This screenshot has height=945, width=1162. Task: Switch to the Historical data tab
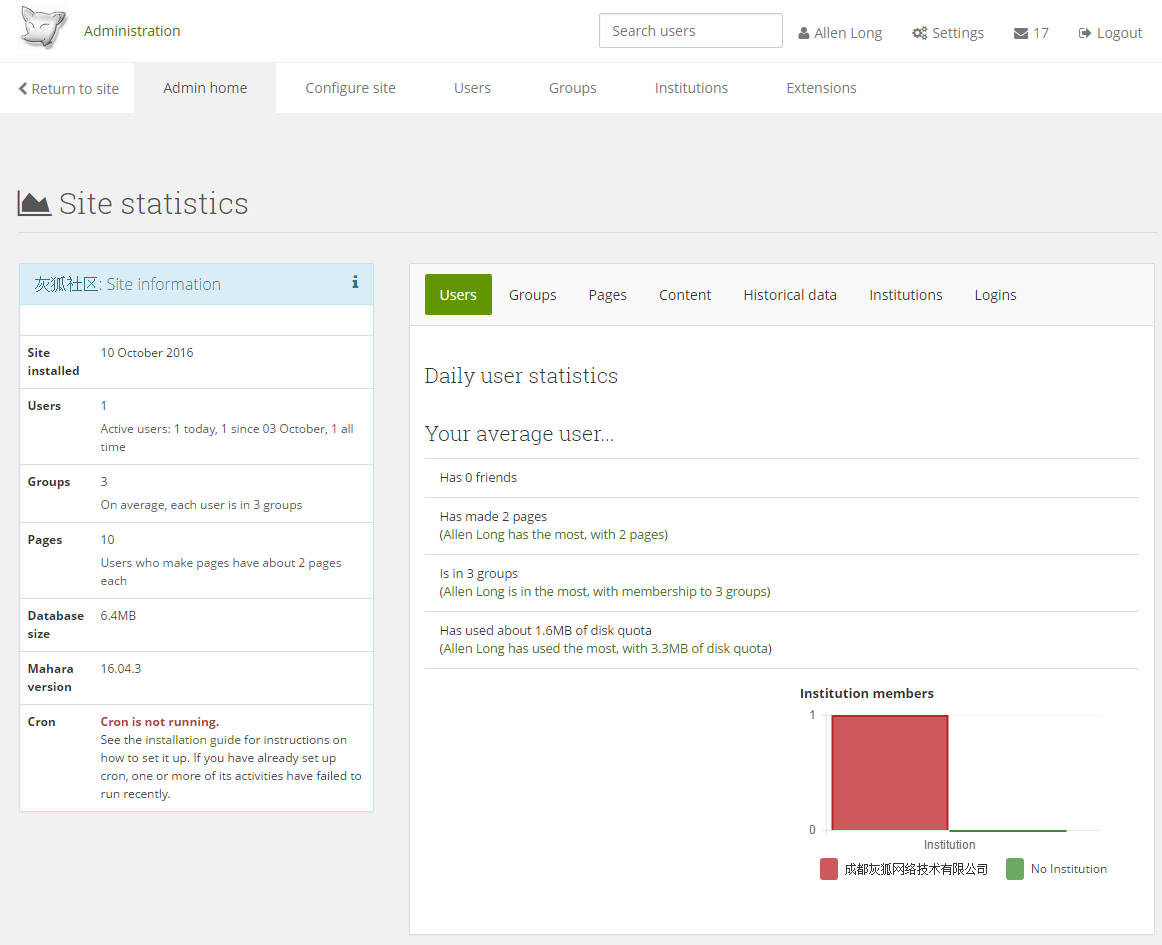point(790,295)
